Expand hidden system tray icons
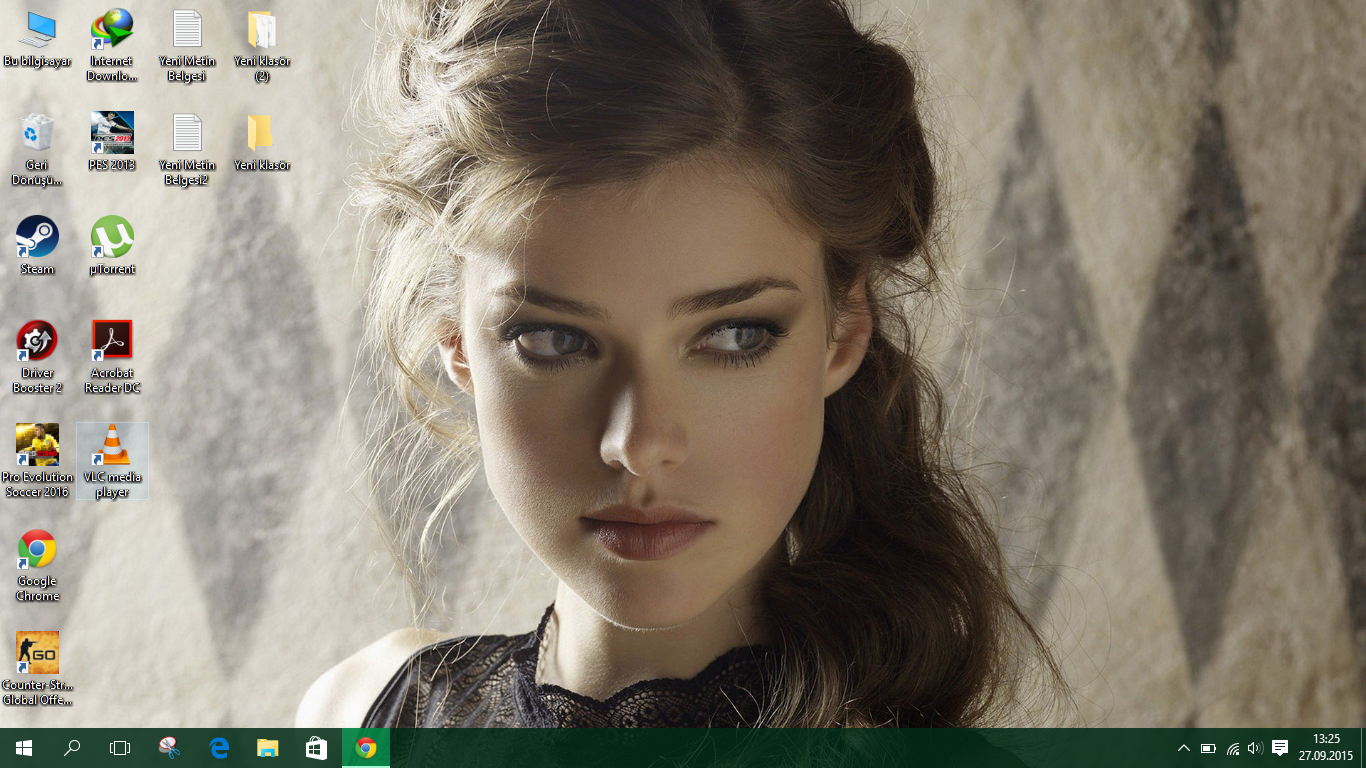This screenshot has height=768, width=1366. tap(1184, 748)
